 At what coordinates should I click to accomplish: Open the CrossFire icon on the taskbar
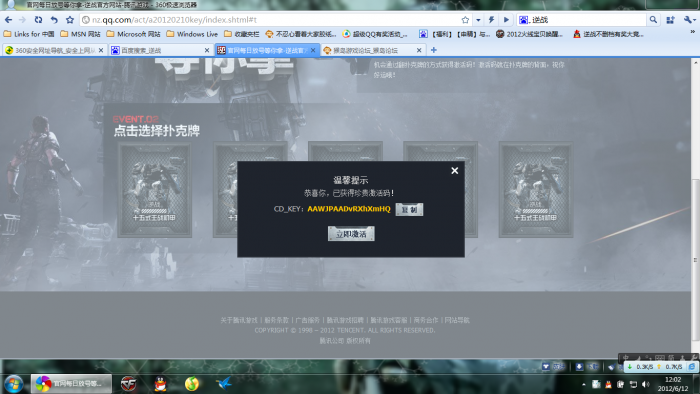129,384
